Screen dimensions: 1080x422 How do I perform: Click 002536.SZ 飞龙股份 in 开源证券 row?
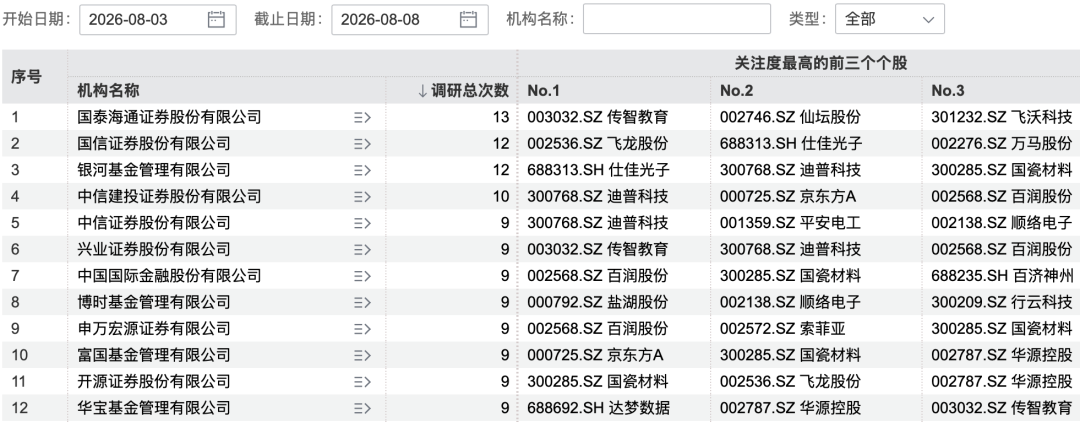[x=791, y=381]
